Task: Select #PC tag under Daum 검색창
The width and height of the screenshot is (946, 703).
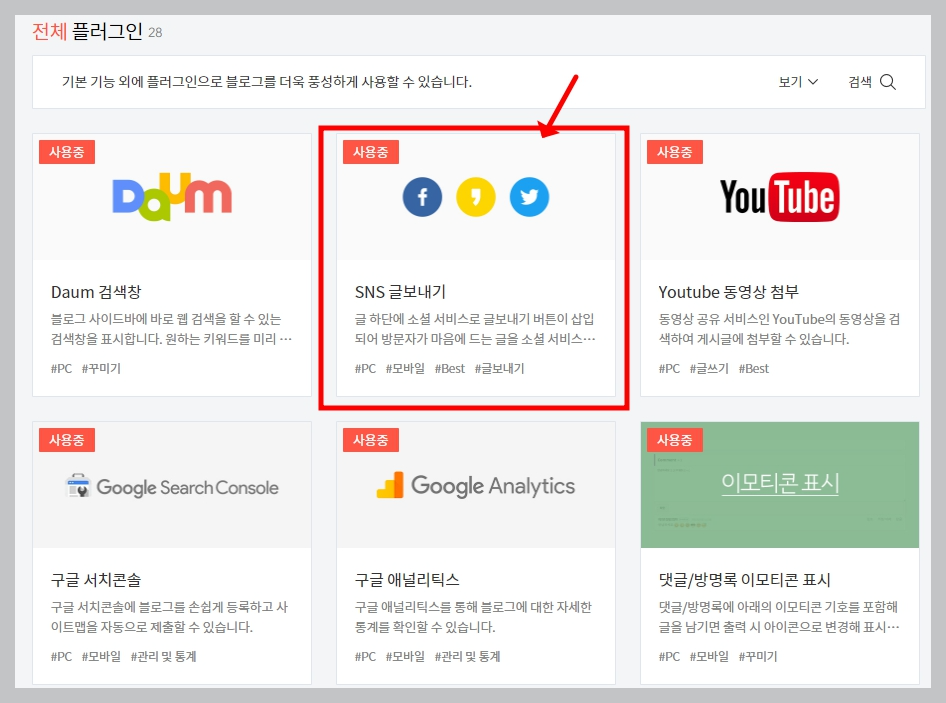Action: click(x=61, y=368)
